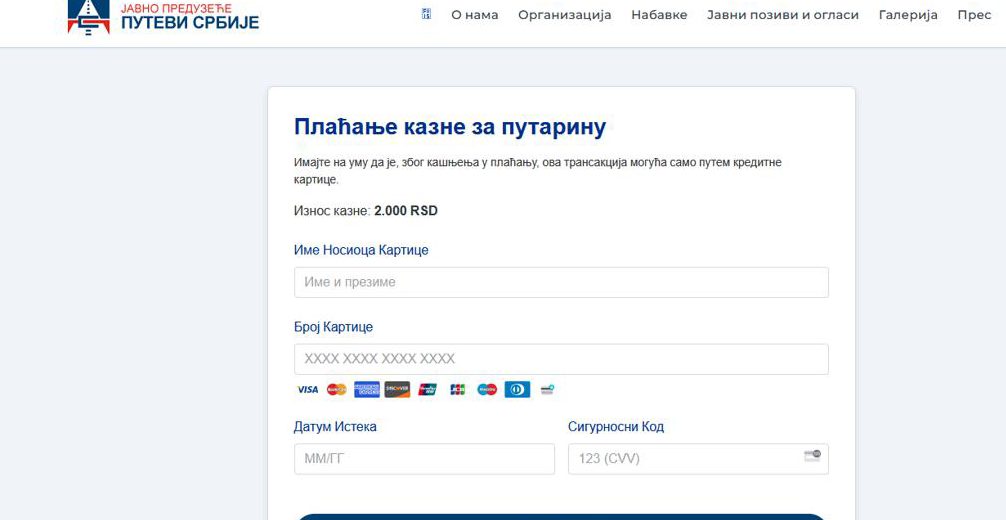Select the Датум Истека MM/ГГ field
The height and width of the screenshot is (520, 1006).
point(424,459)
